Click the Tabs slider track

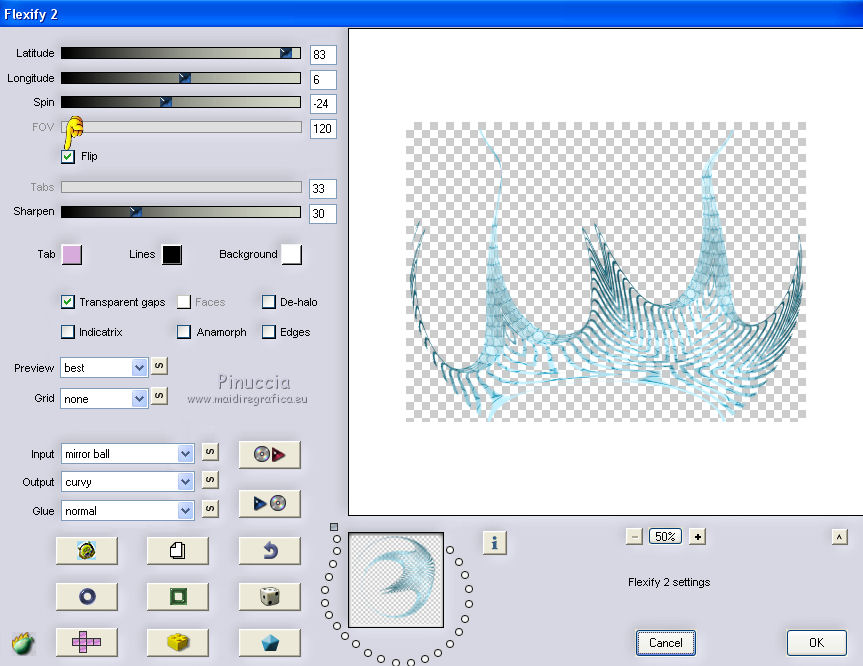tap(181, 187)
